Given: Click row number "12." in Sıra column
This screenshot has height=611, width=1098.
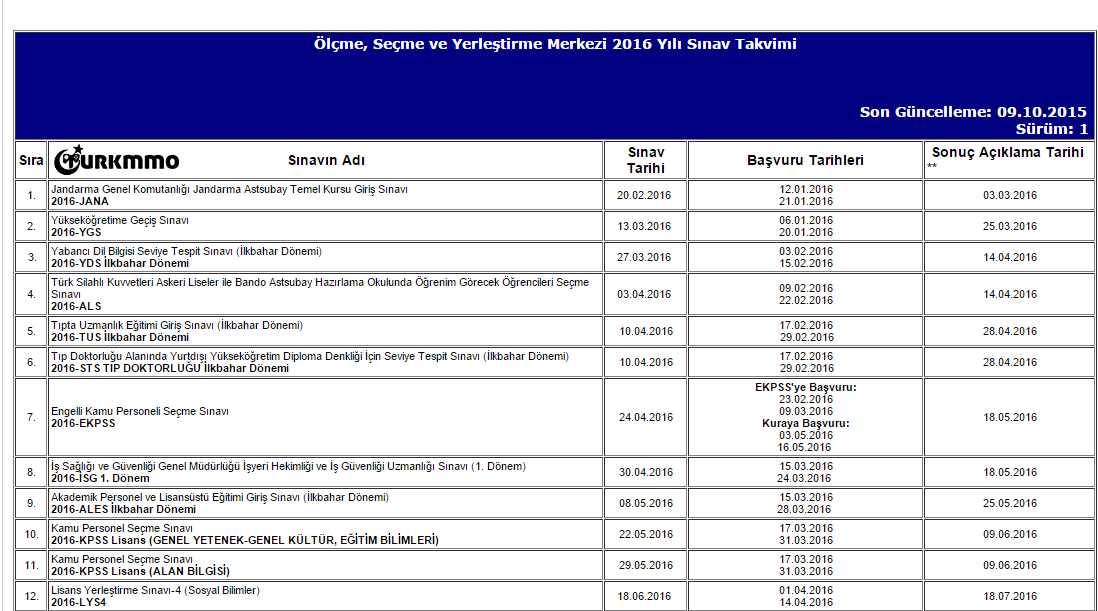Looking at the screenshot, I should click(32, 596).
